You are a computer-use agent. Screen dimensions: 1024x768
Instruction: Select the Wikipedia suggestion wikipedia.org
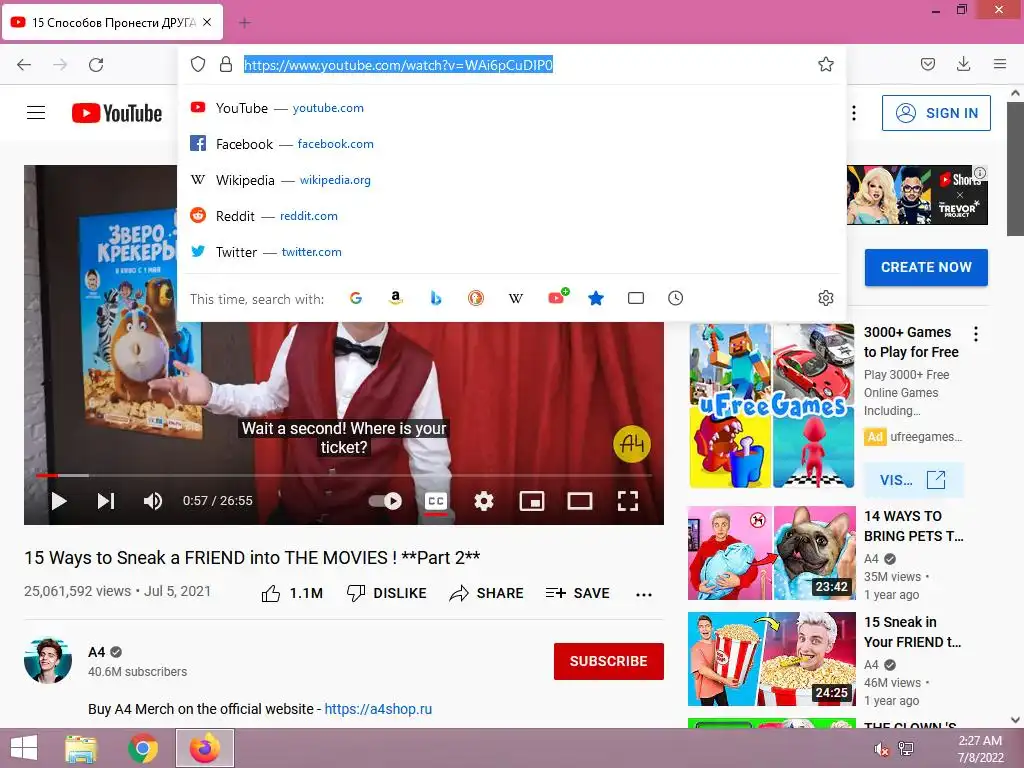coord(511,180)
